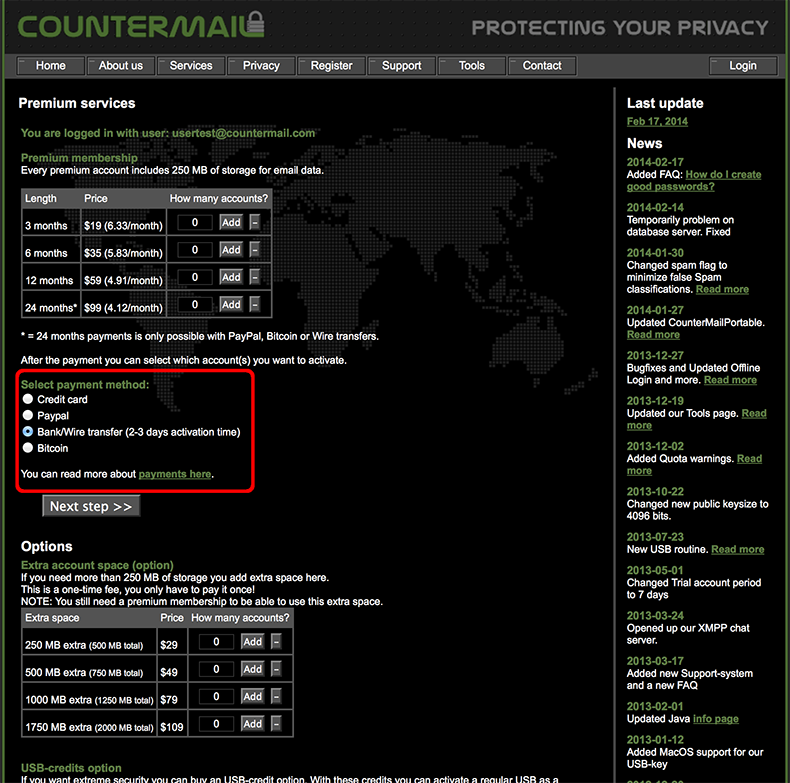Image resolution: width=790 pixels, height=783 pixels.
Task: Focus quantity field for 1000 MB extra
Action: [x=216, y=696]
